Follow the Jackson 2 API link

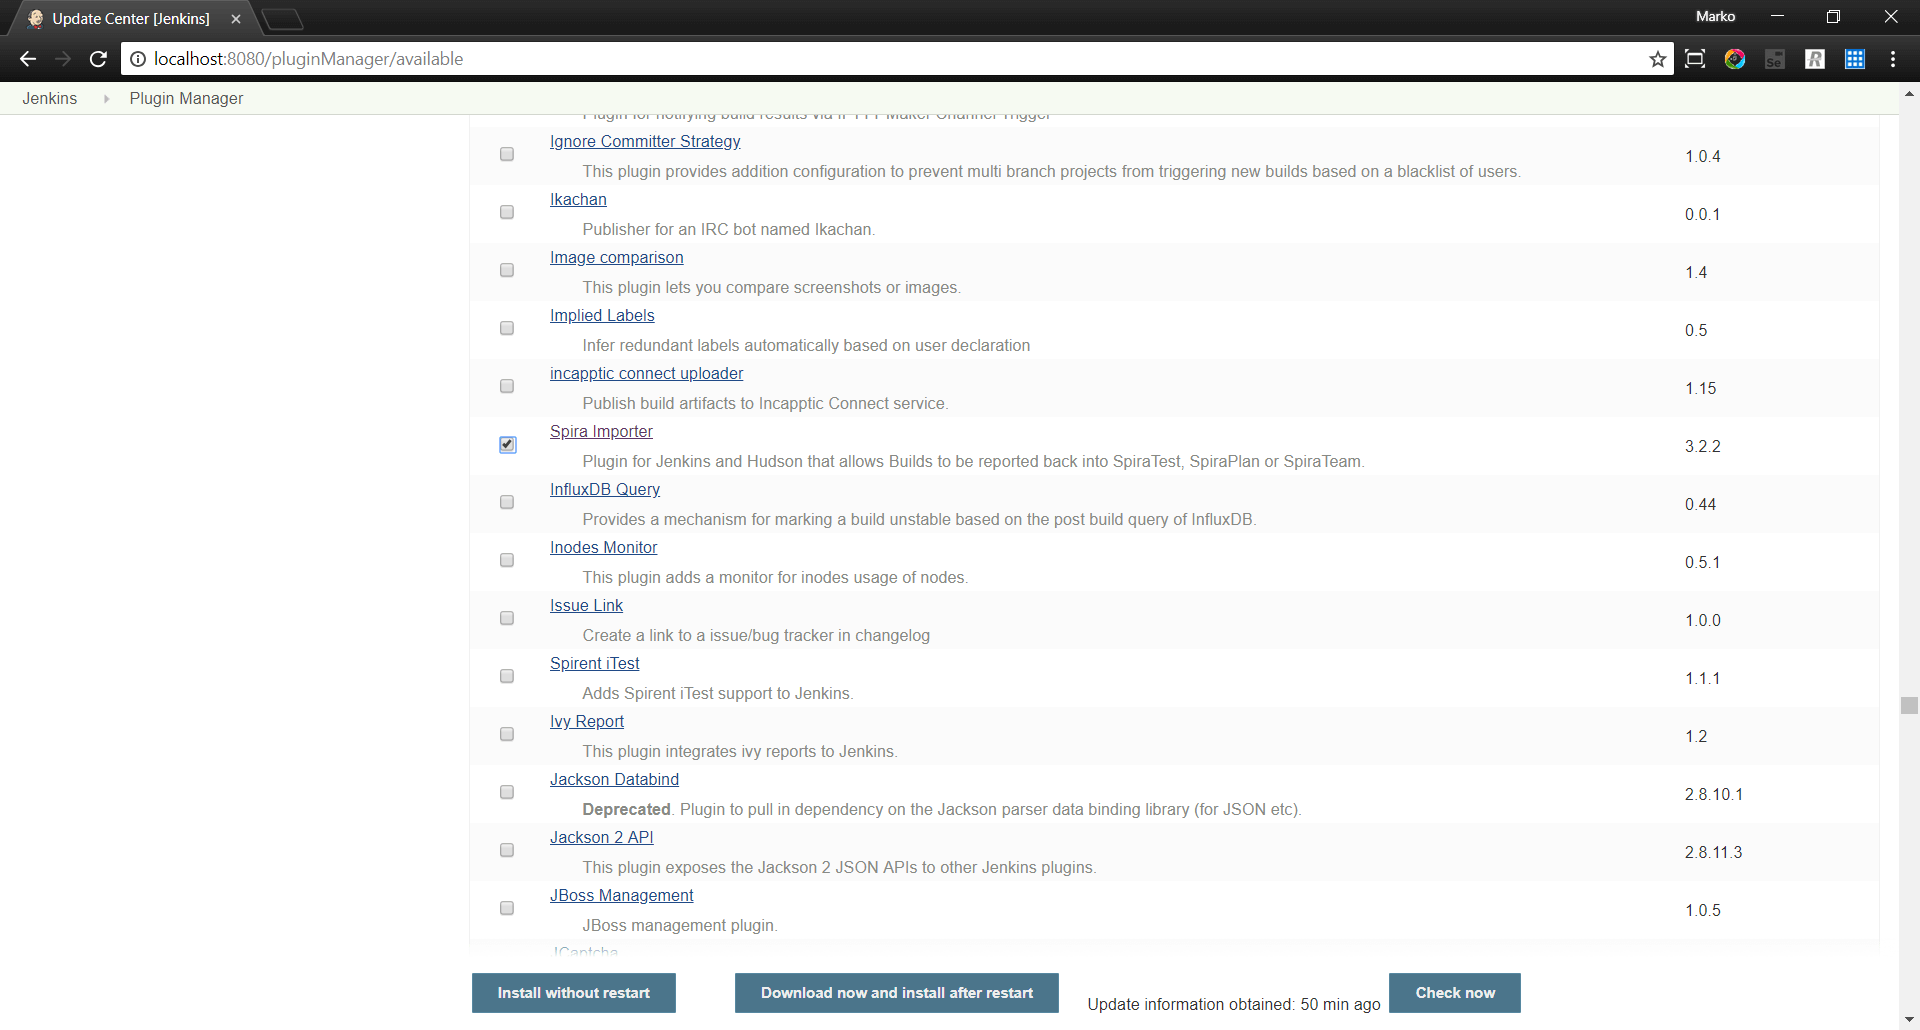(x=601, y=838)
